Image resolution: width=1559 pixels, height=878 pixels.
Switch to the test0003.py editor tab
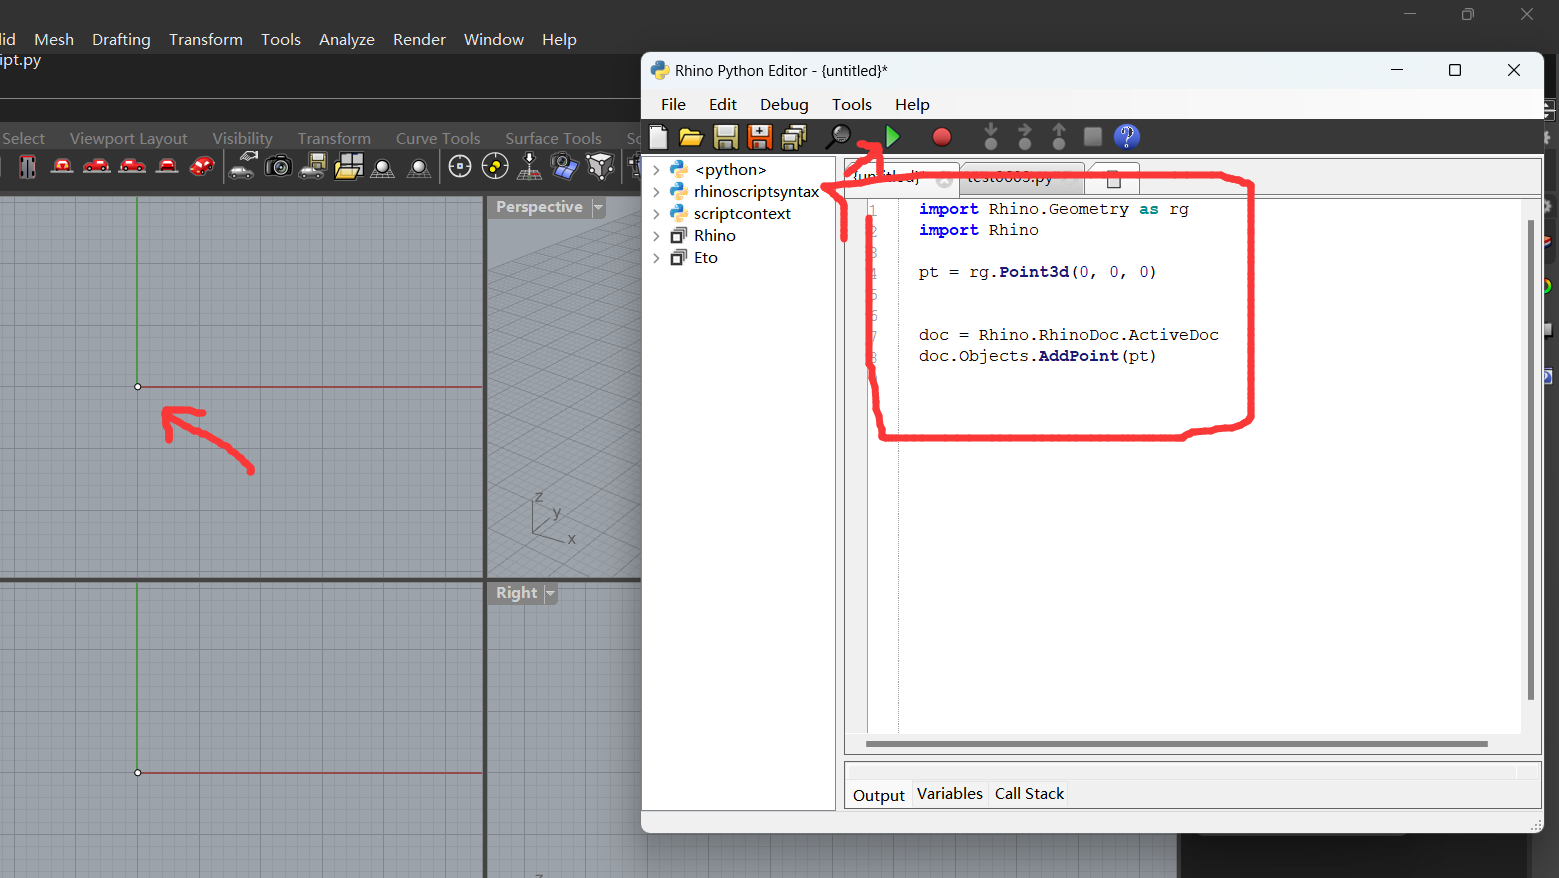click(1022, 178)
